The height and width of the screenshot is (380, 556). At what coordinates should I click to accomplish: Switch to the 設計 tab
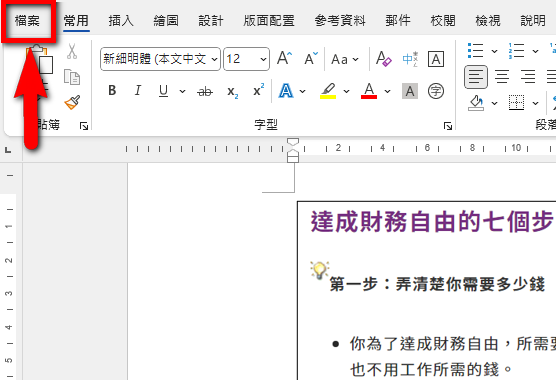(x=211, y=21)
